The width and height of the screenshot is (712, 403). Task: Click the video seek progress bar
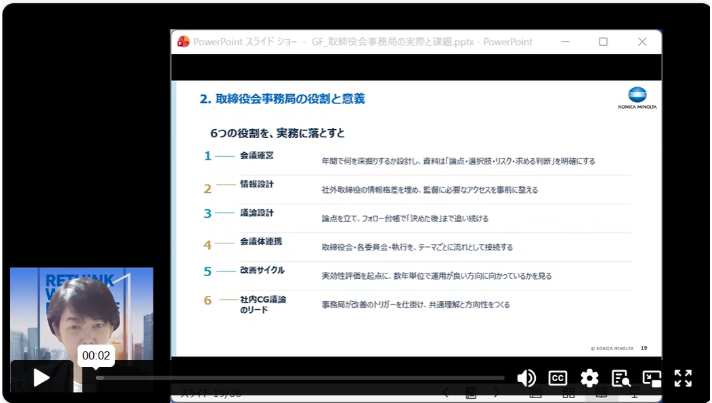[300, 378]
